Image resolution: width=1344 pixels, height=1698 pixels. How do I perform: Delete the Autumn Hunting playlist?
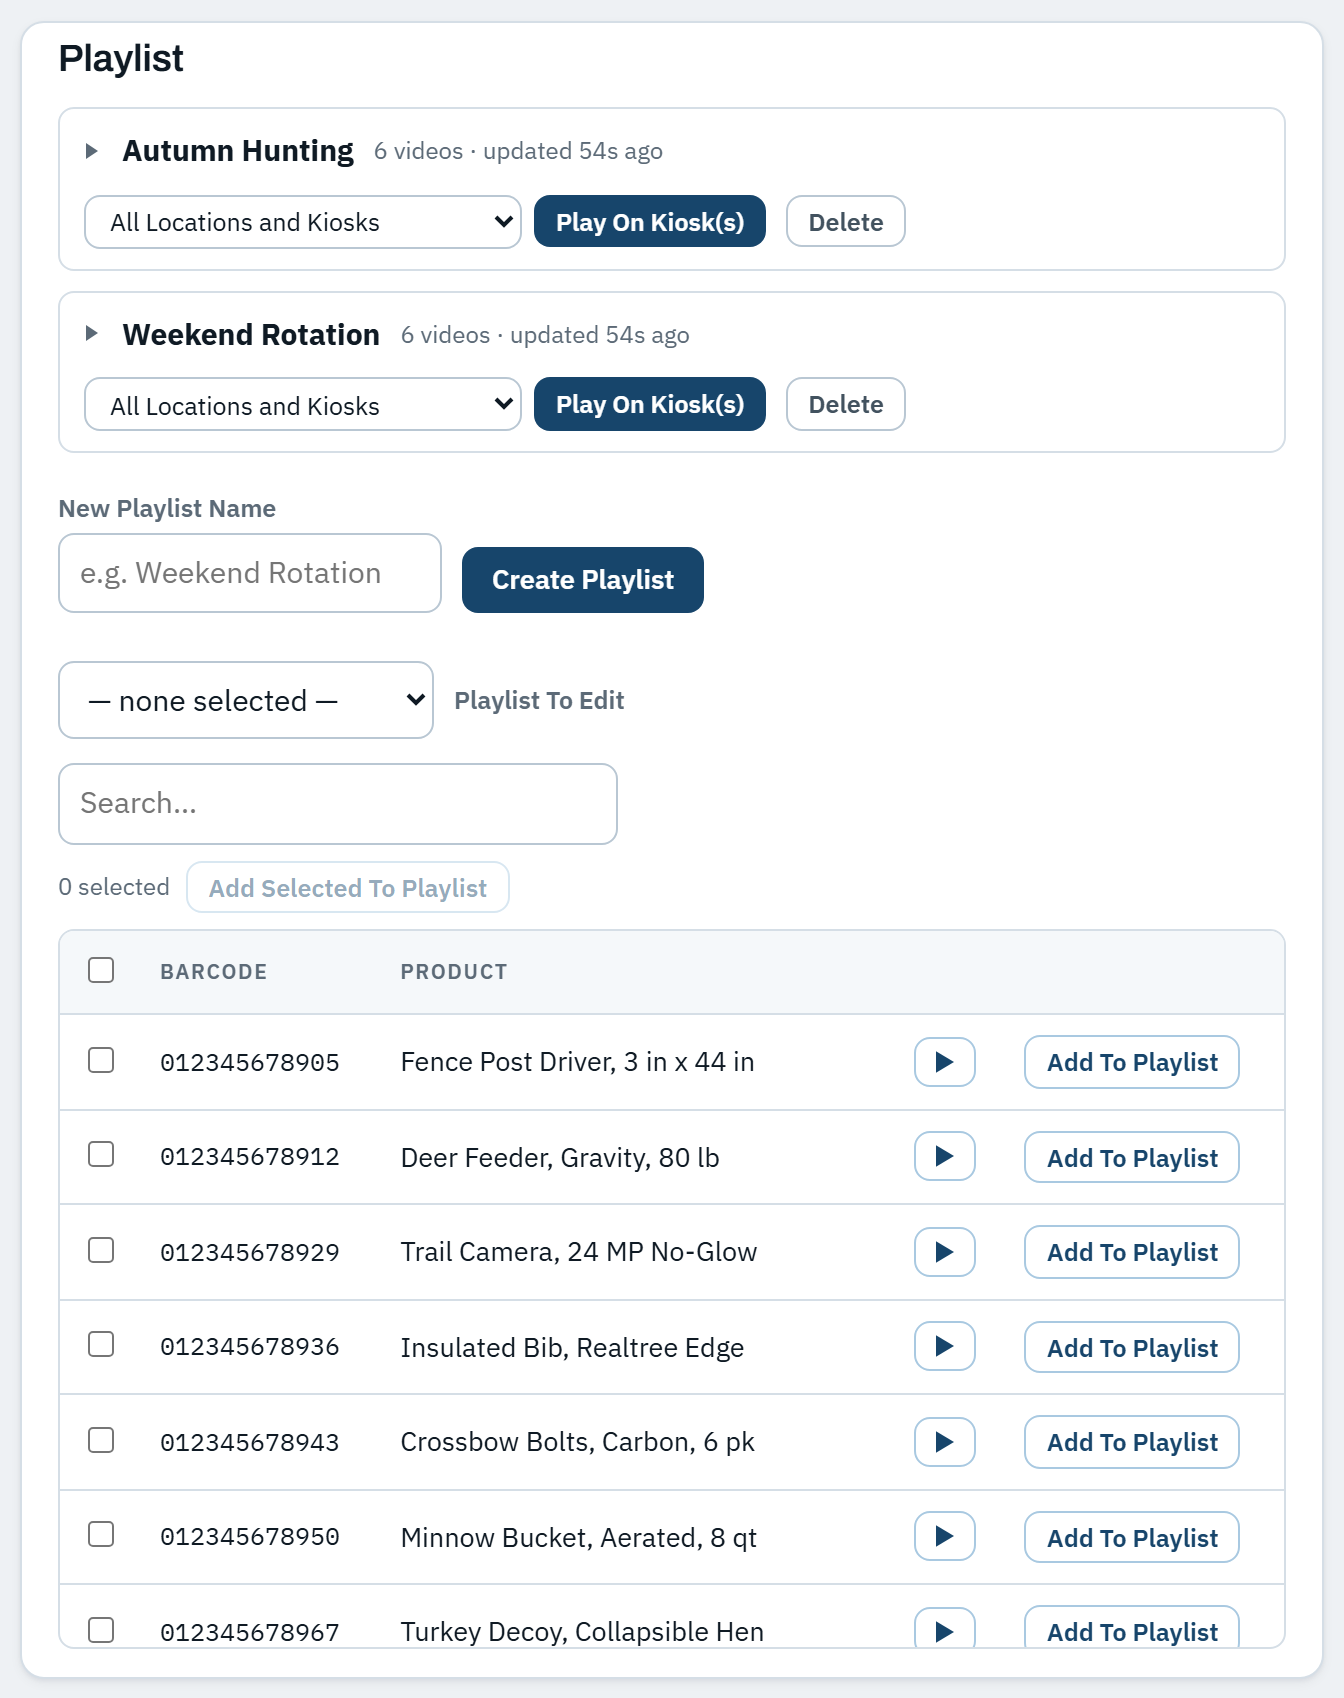point(846,221)
